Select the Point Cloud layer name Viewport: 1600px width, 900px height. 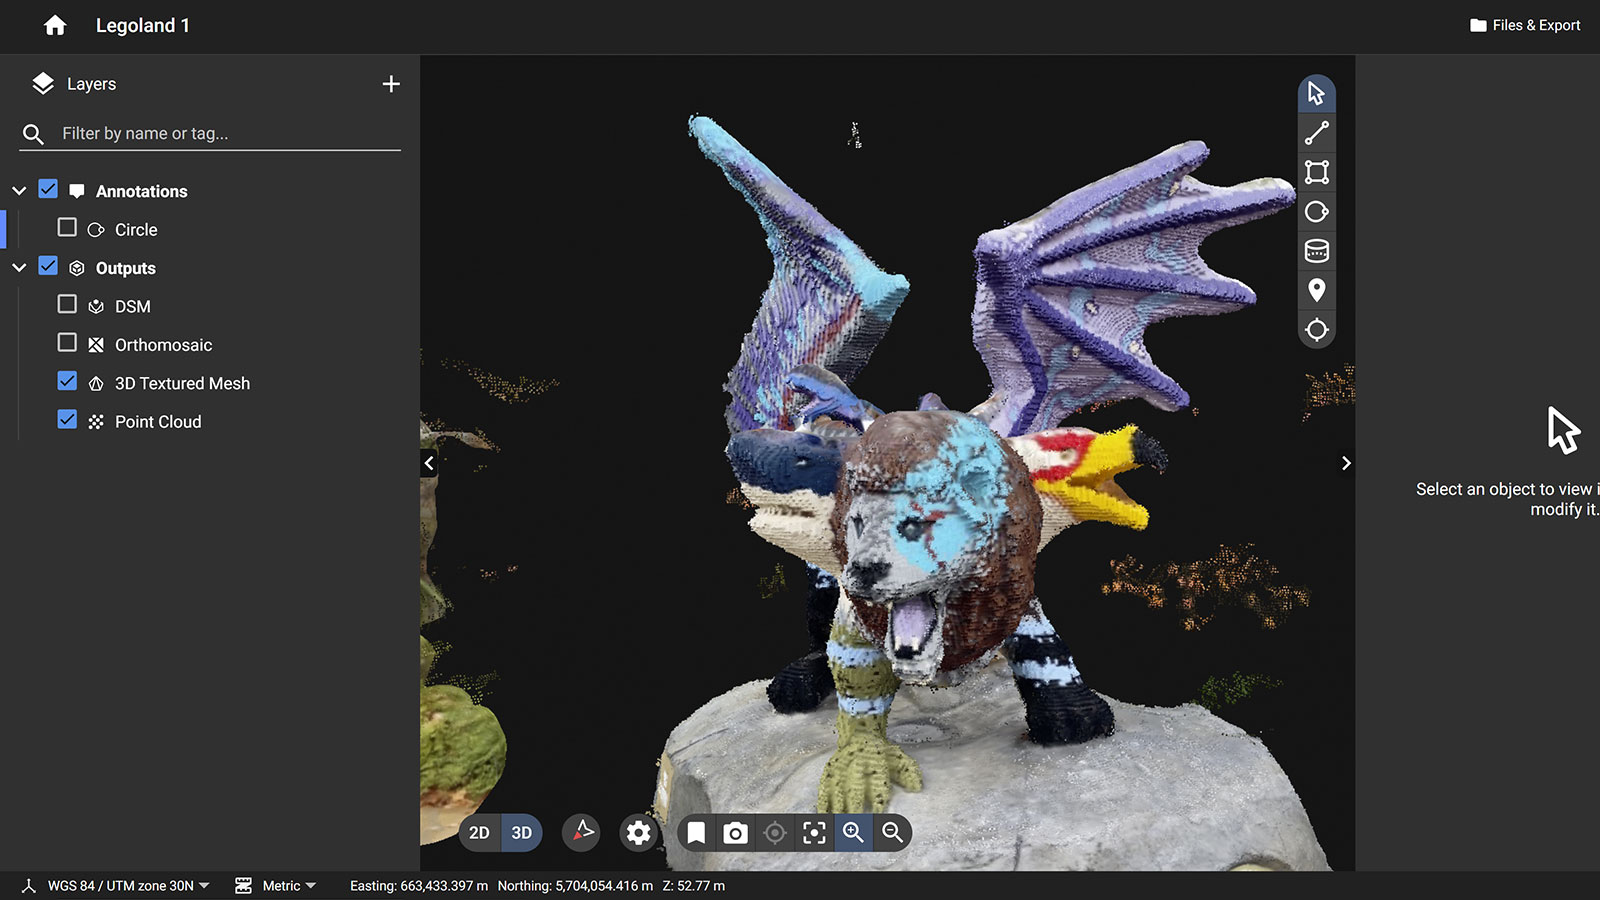click(x=158, y=422)
